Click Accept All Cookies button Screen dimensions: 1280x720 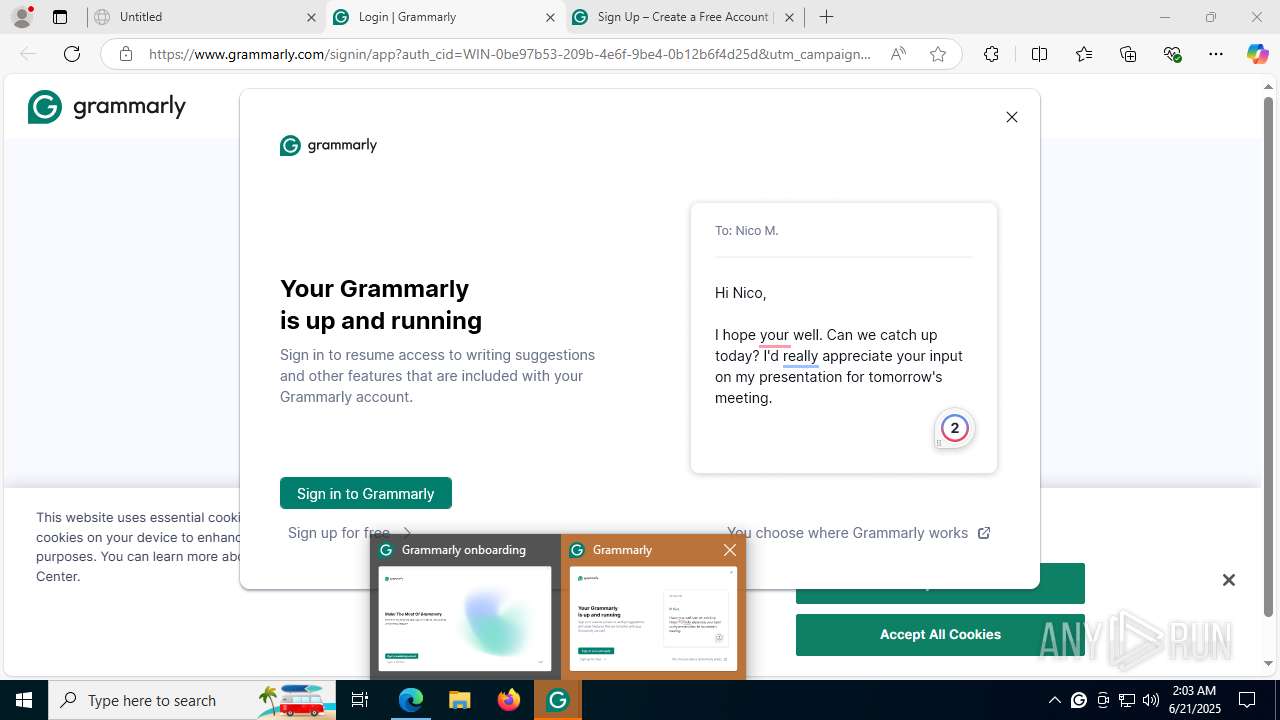940,635
